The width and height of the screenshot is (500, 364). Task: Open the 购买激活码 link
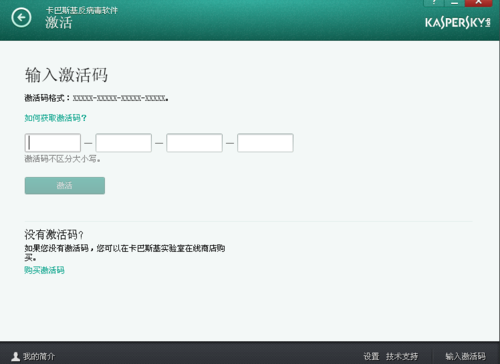click(x=44, y=270)
